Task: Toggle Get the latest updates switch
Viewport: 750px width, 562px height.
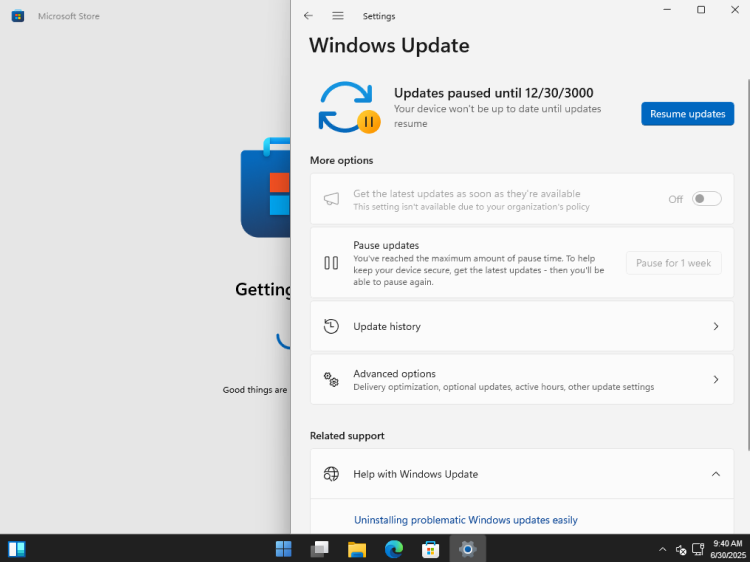Action: tap(706, 199)
